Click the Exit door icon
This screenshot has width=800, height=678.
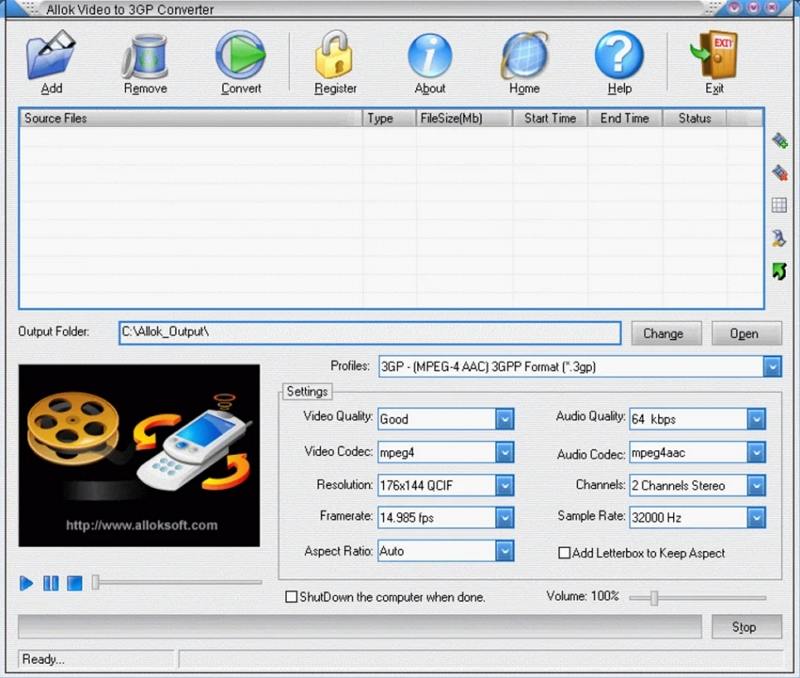pos(714,56)
